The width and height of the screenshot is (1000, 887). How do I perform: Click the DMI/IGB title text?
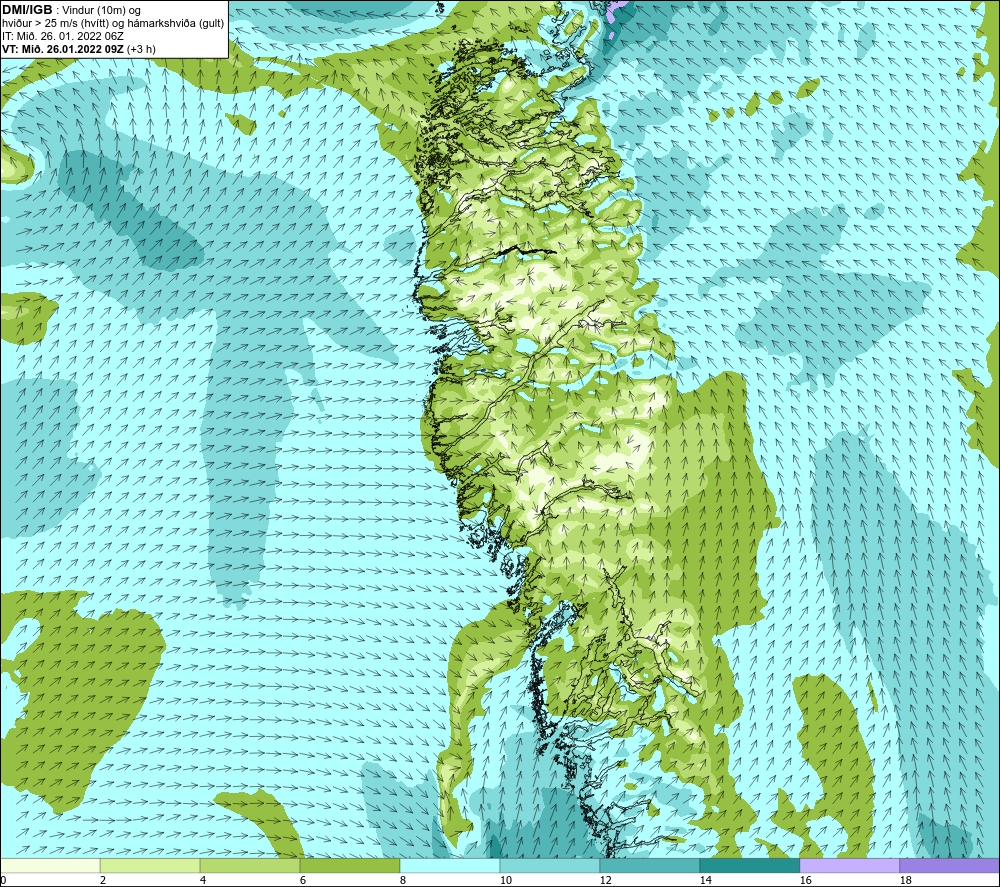(x=28, y=10)
